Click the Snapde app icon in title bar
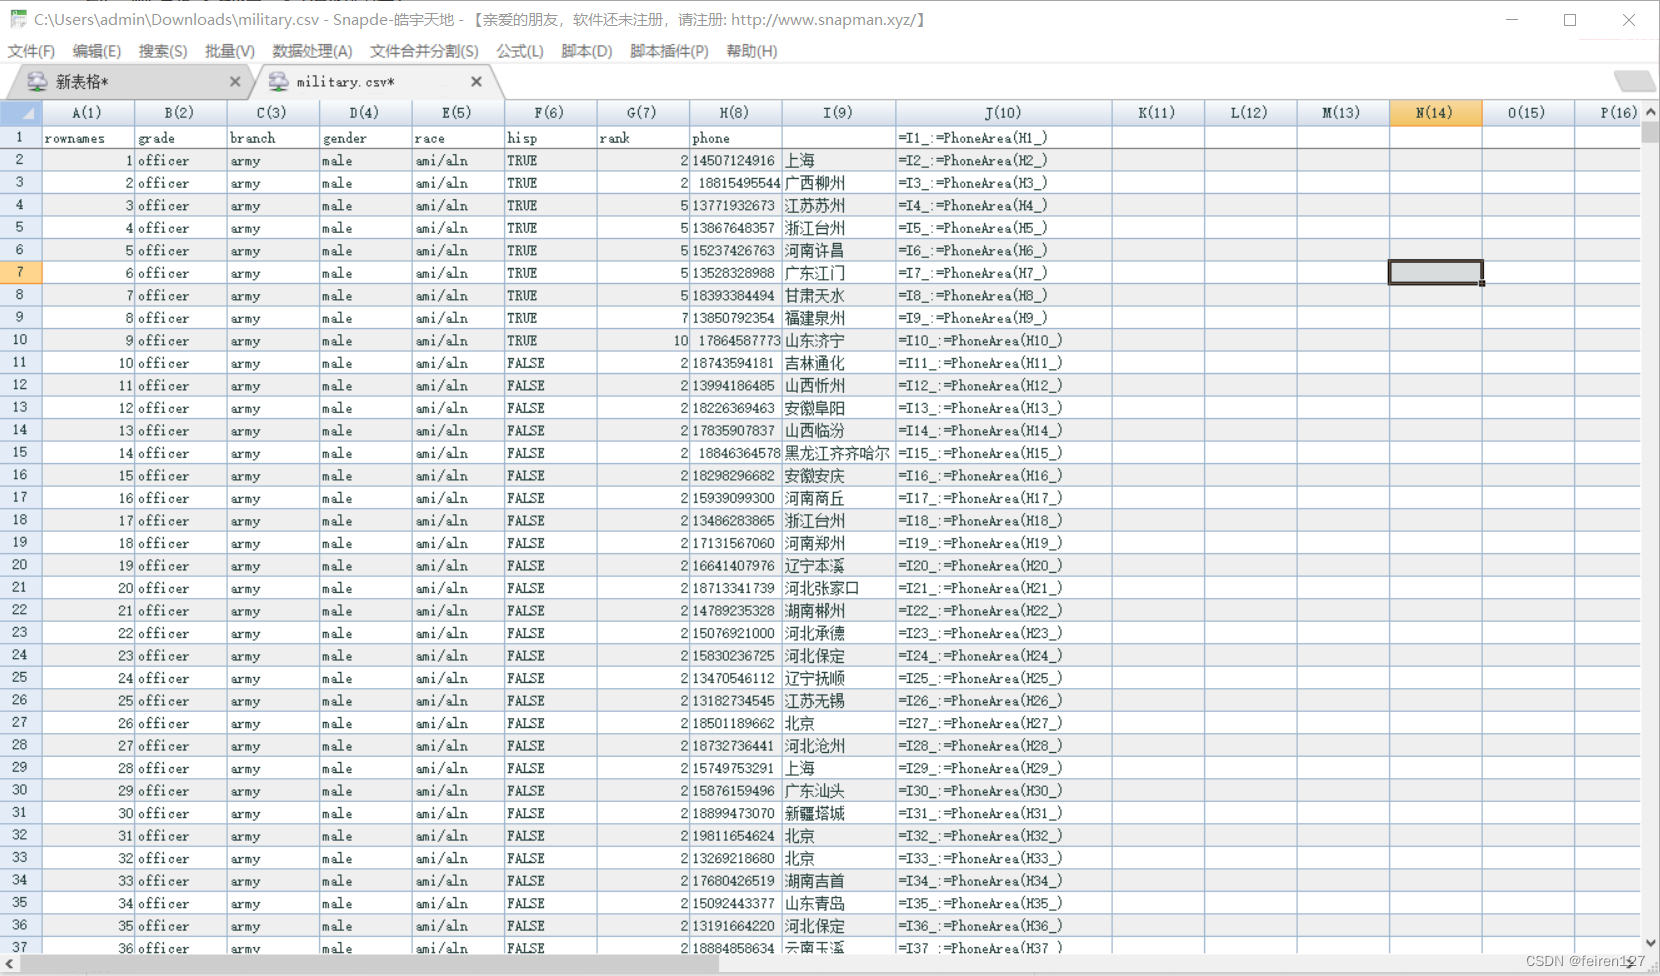Viewport: 1660px width, 976px height. [18, 19]
